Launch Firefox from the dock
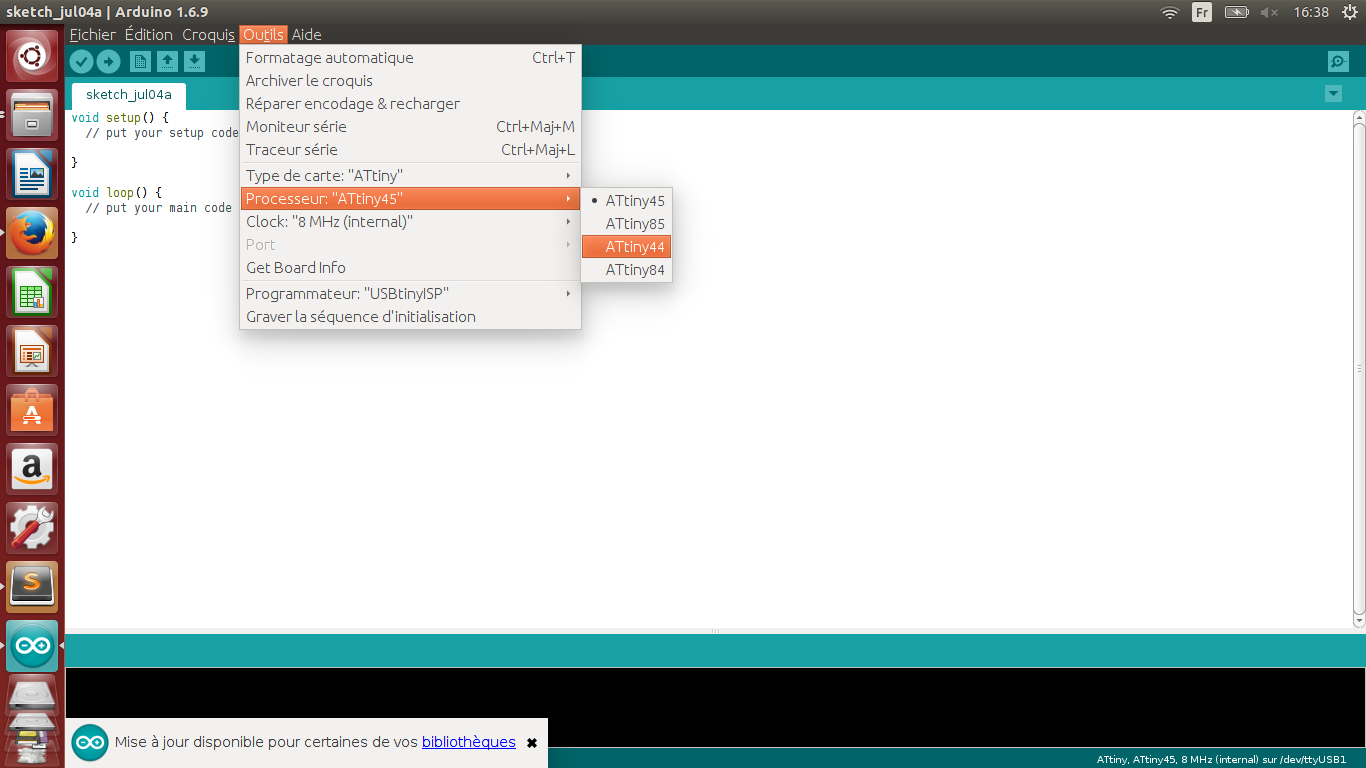This screenshot has width=1366, height=768. point(33,233)
